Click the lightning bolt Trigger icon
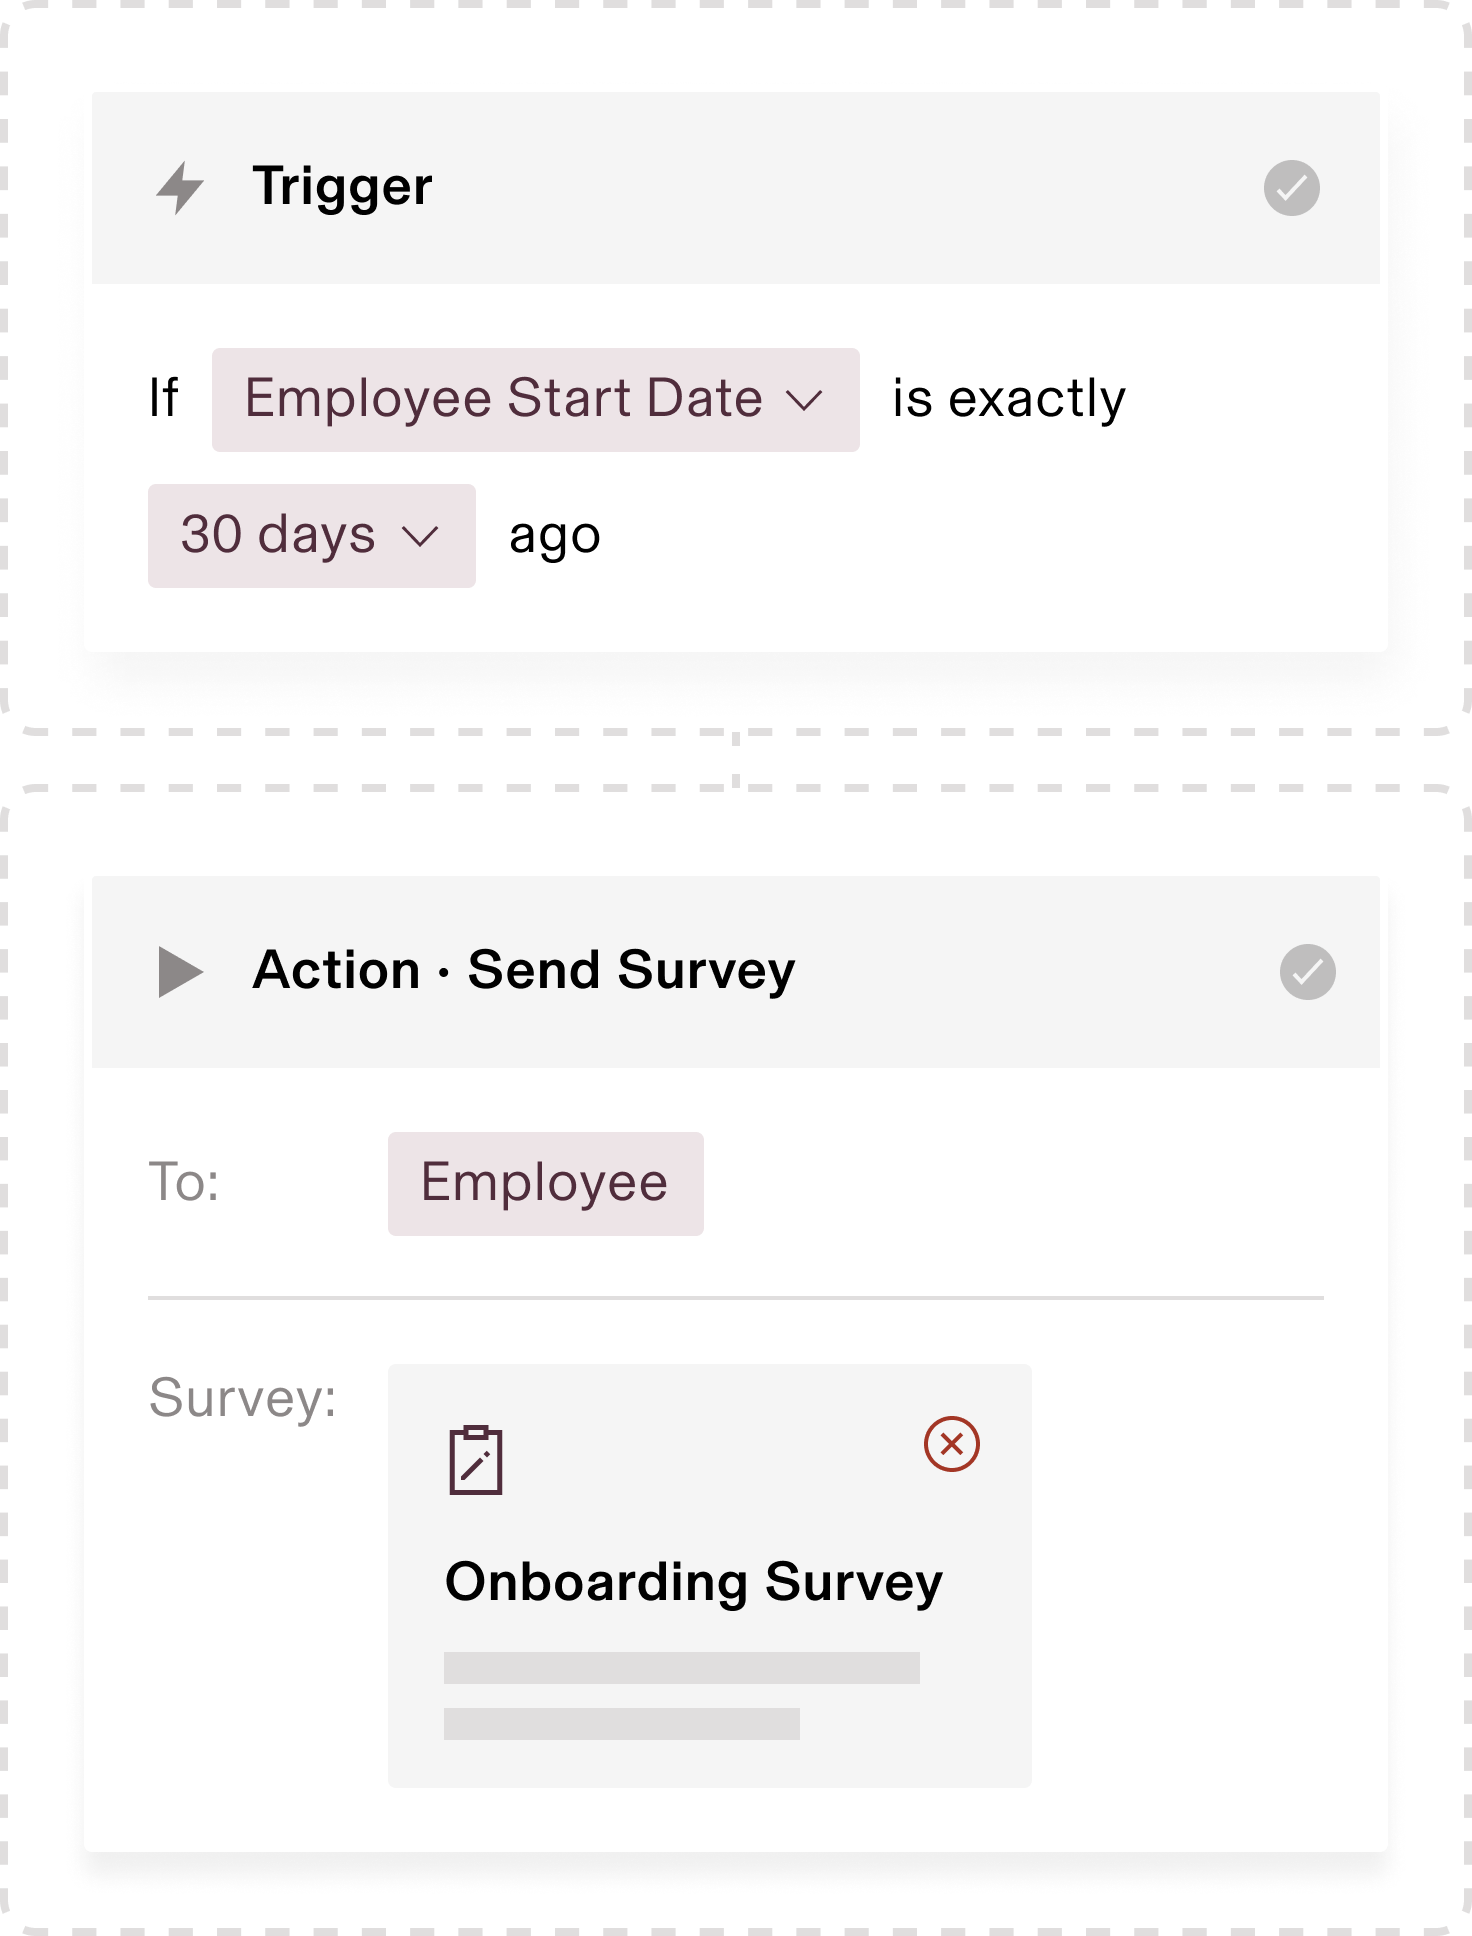 pyautogui.click(x=180, y=187)
